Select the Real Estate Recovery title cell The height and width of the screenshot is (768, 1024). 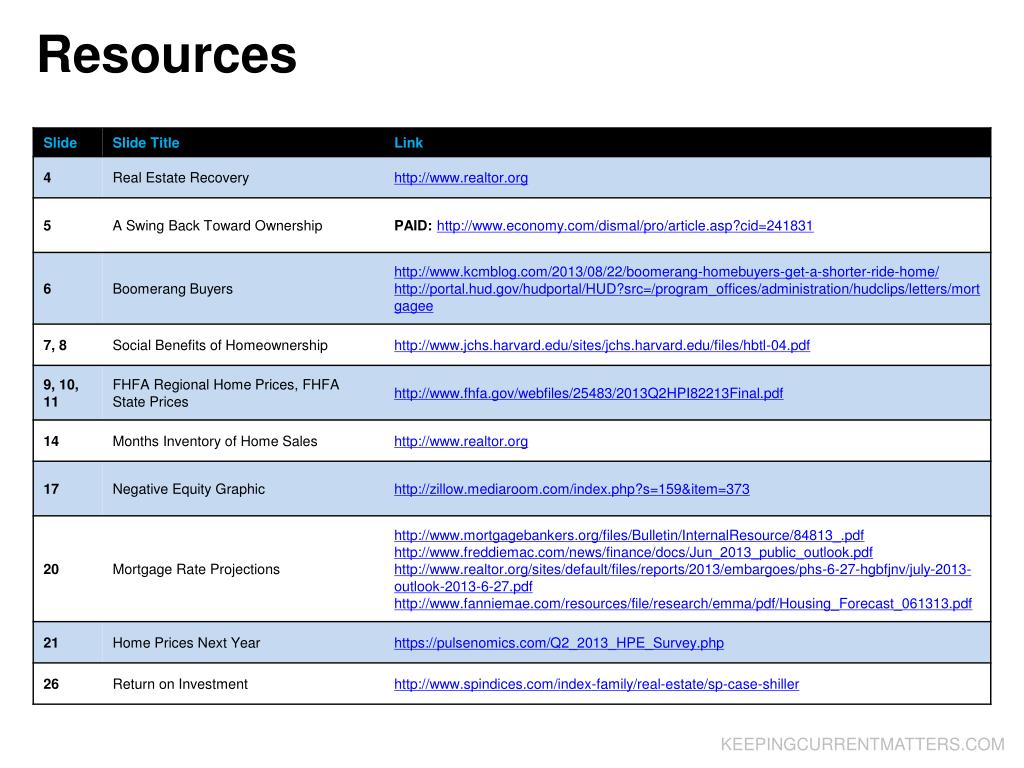pyautogui.click(x=244, y=178)
